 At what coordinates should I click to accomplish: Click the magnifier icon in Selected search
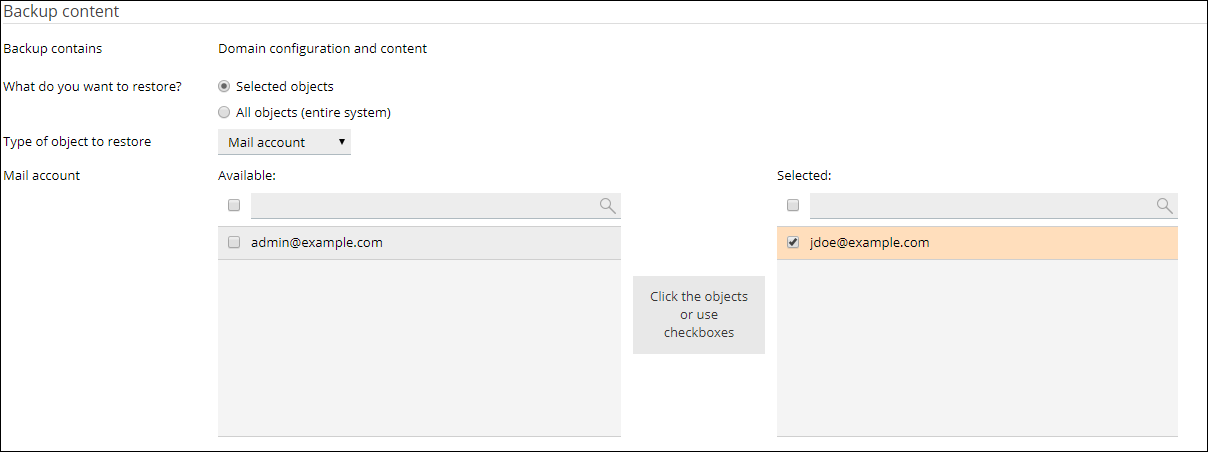click(x=1164, y=205)
